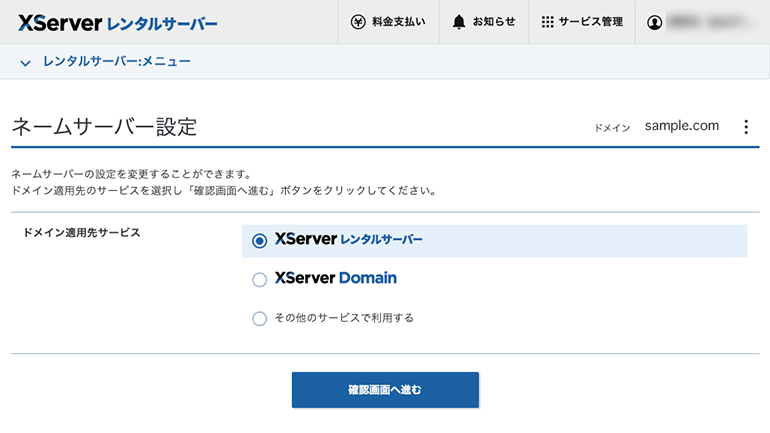The width and height of the screenshot is (770, 433).
Task: Select その他のサービスで利用する radio option
Action: [259, 319]
